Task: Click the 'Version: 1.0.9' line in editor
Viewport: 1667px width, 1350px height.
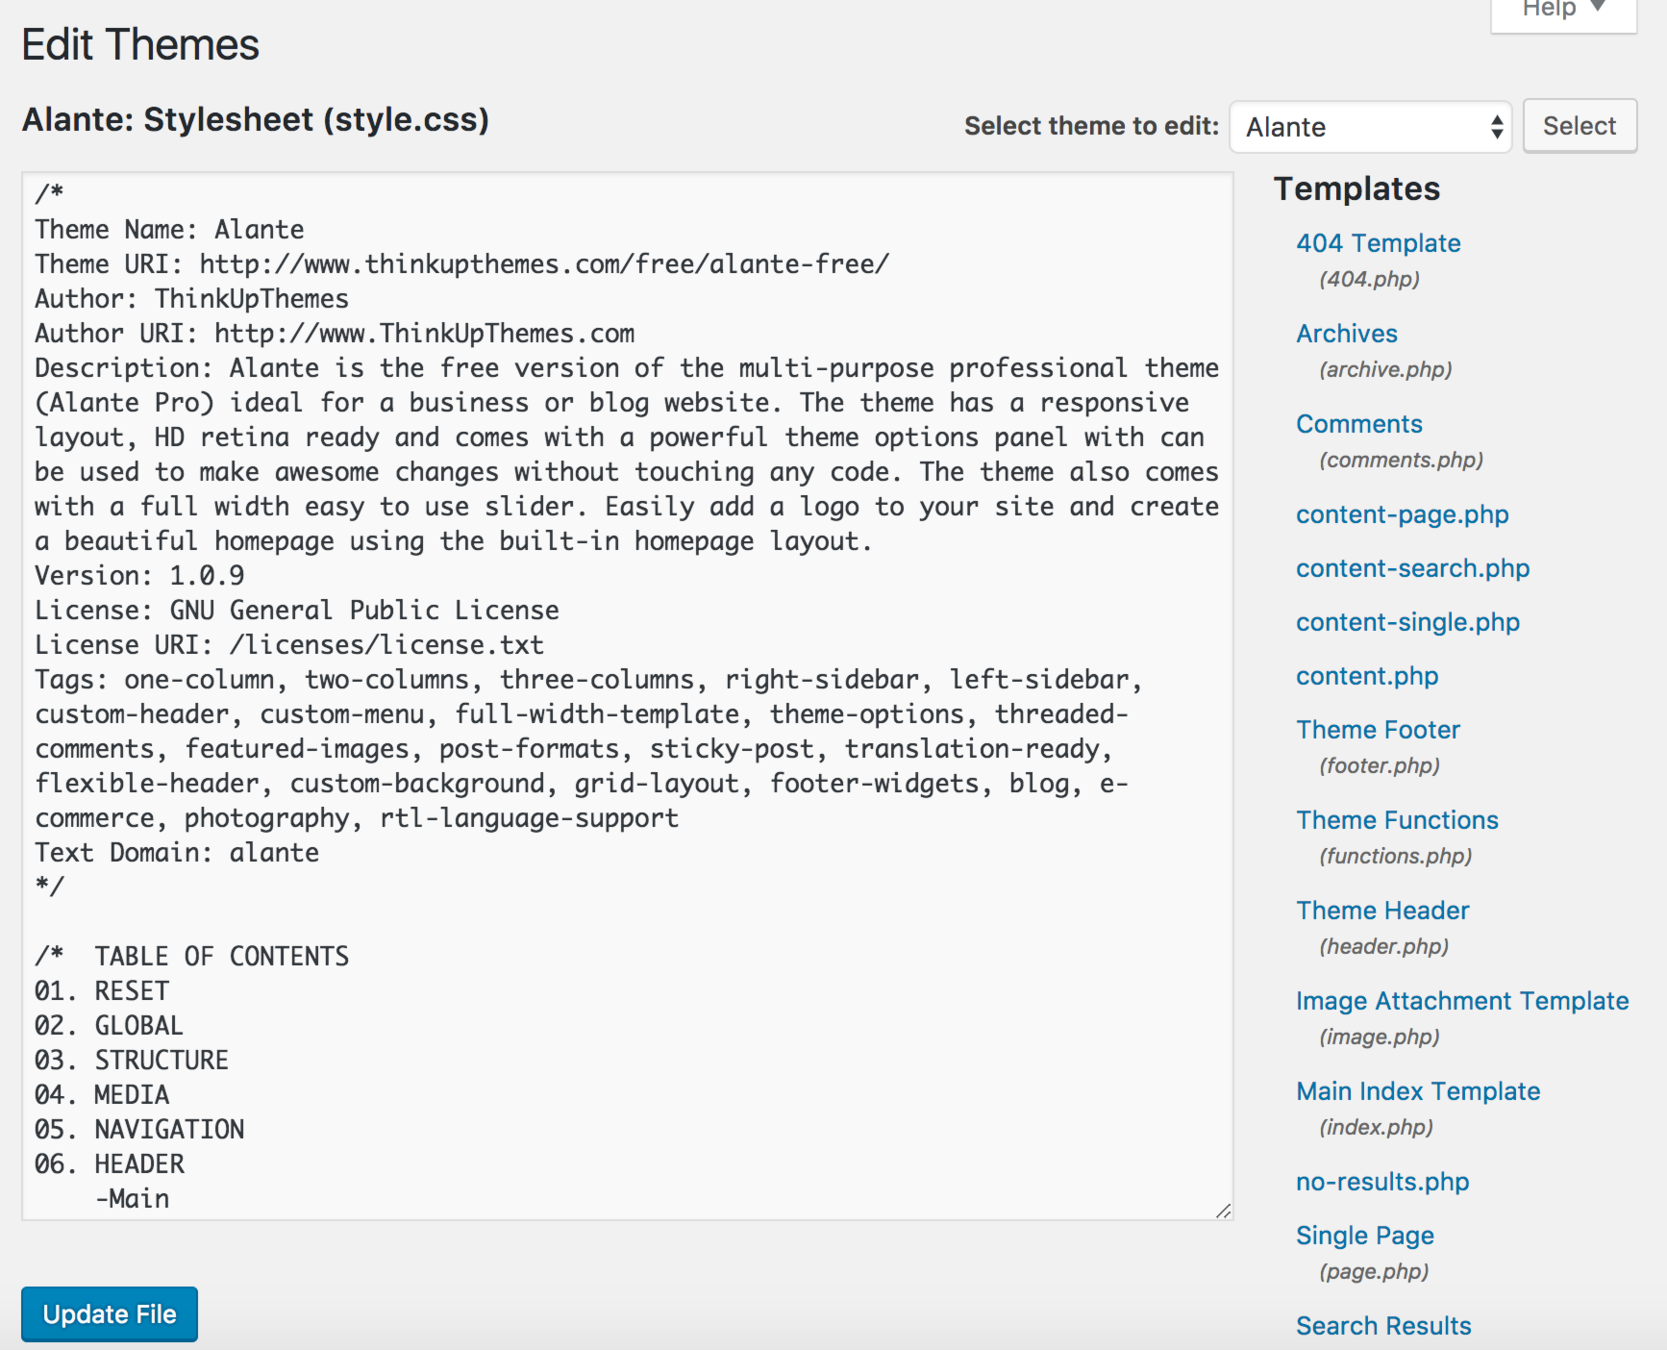Action: (x=139, y=576)
